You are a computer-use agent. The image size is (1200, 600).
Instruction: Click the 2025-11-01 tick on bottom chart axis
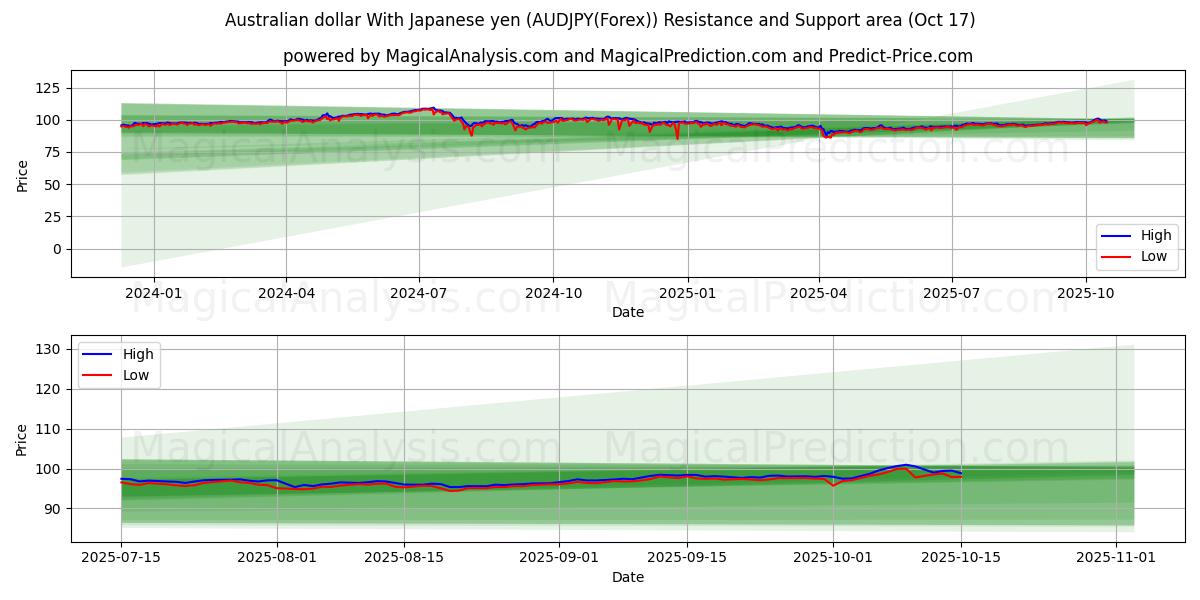click(1115, 558)
